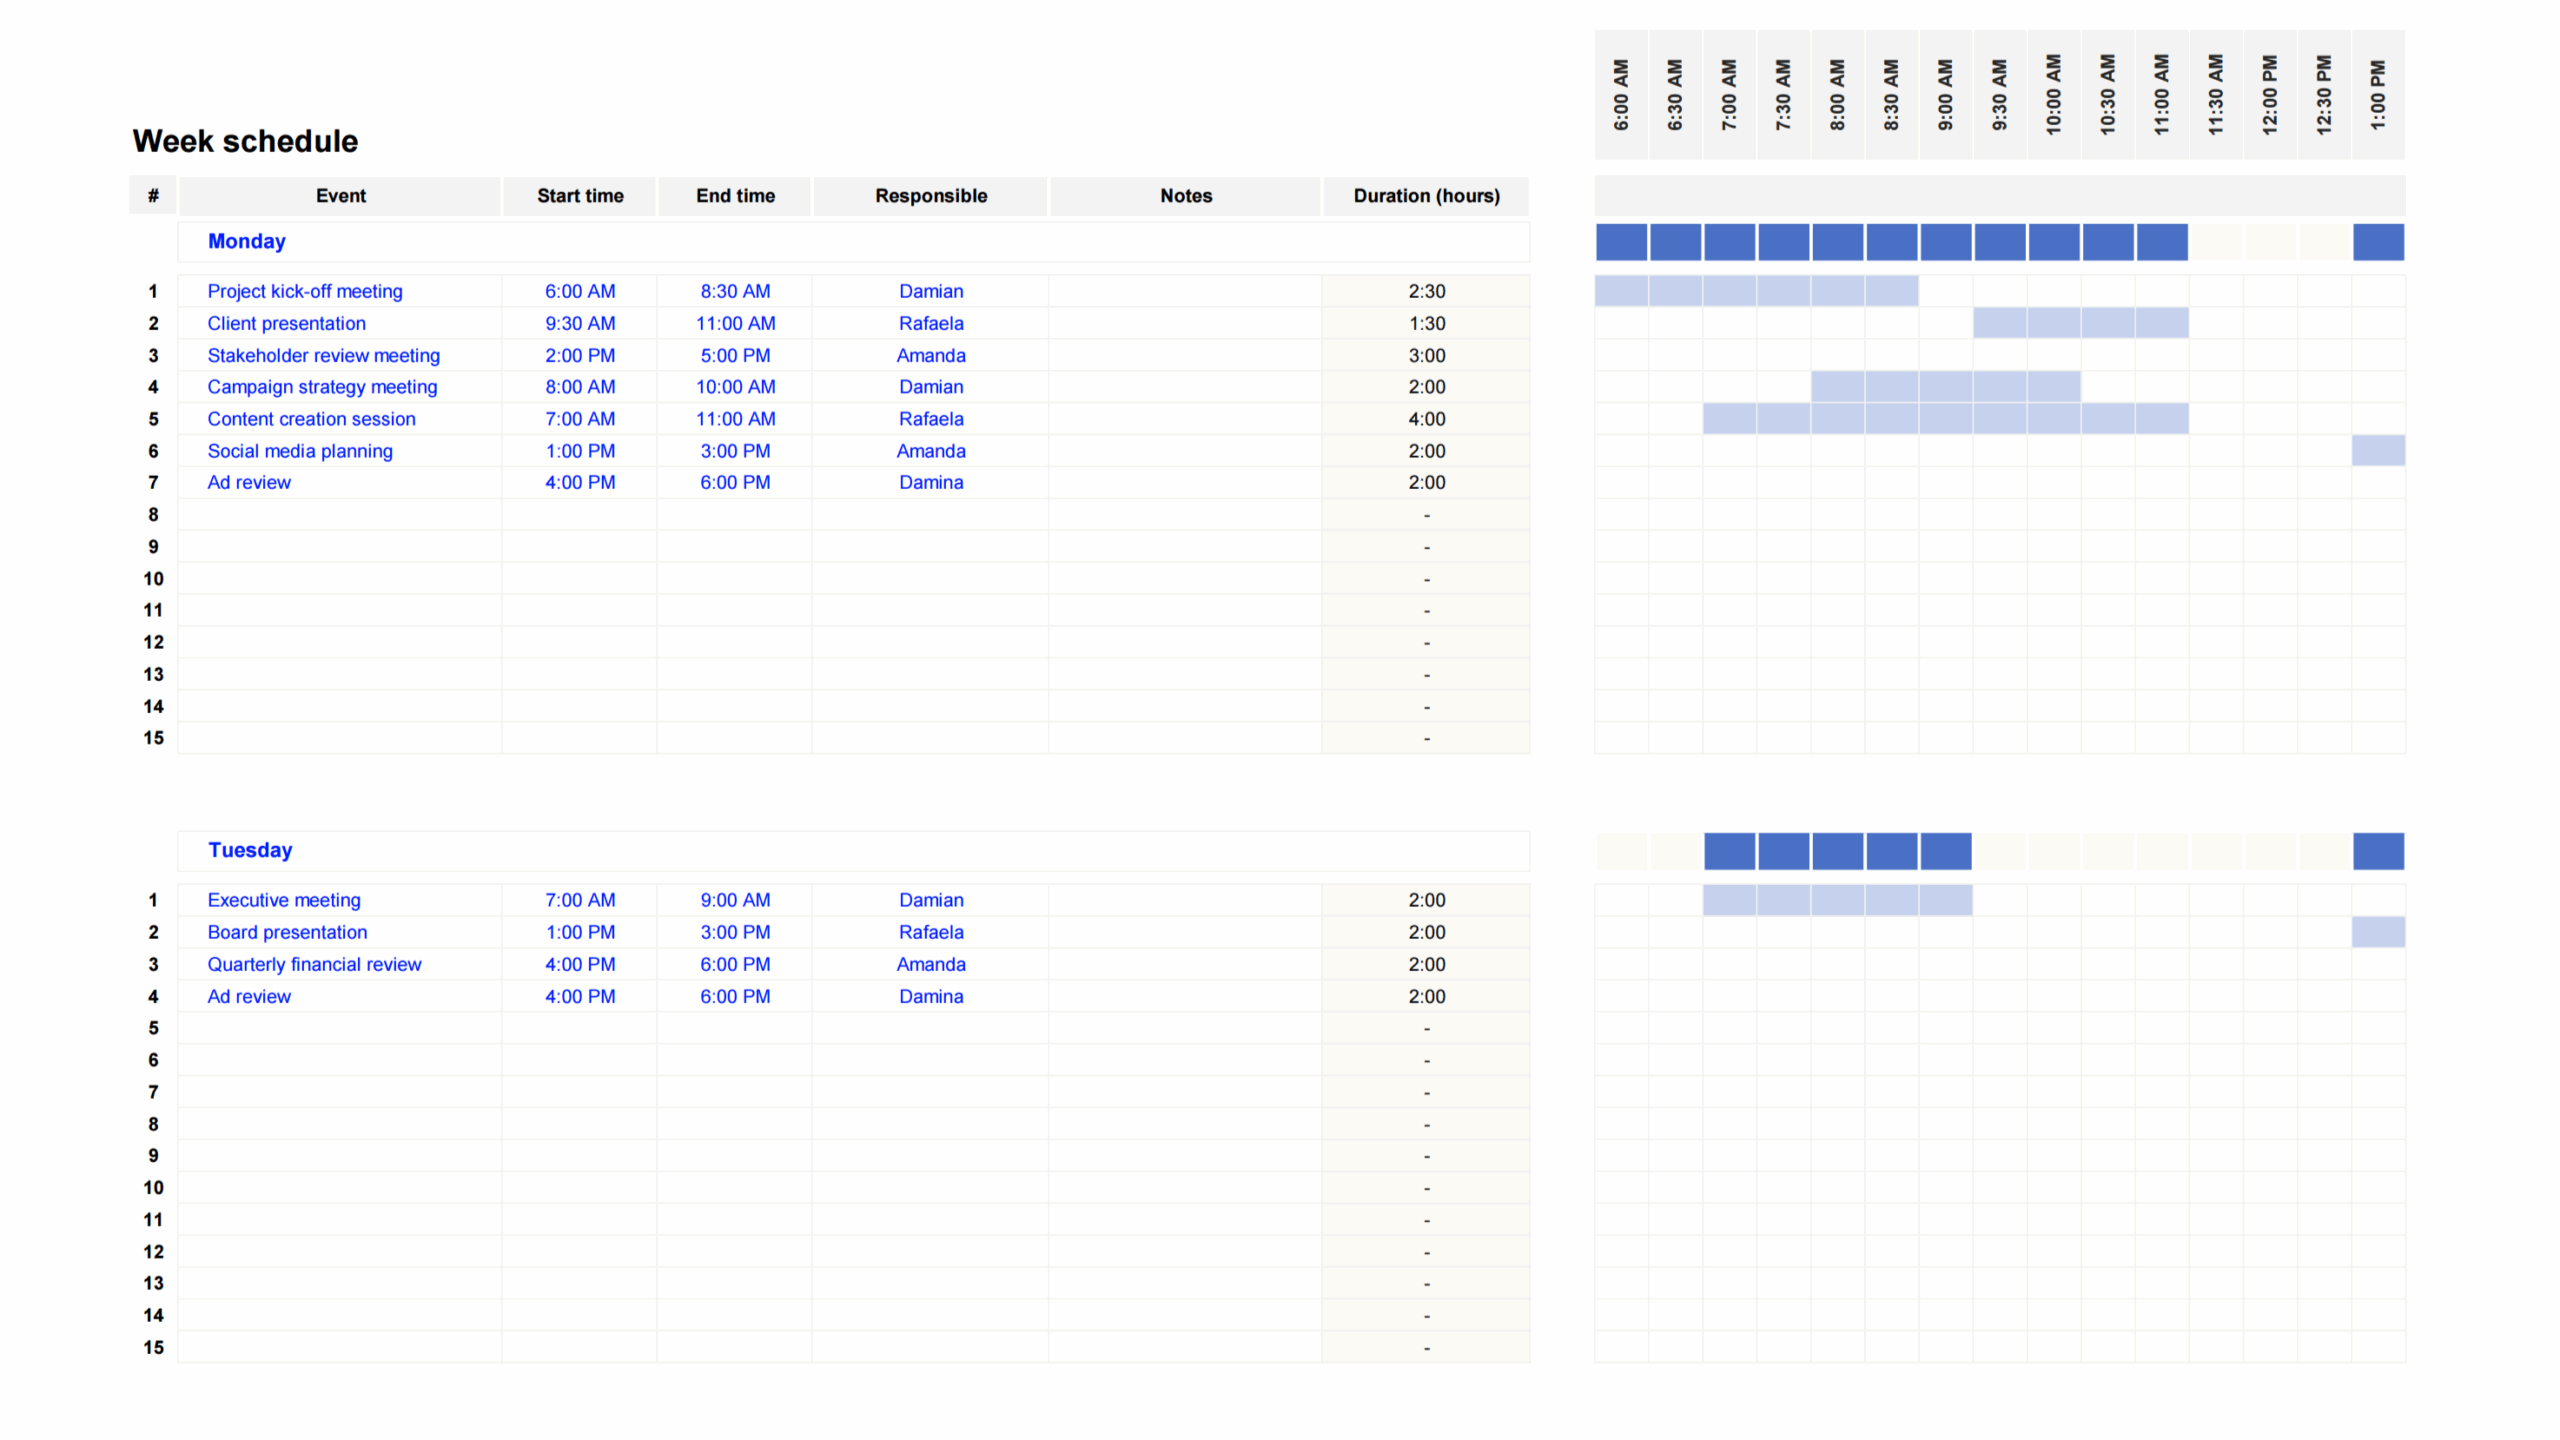This screenshot has width=2560, height=1440.
Task: Select the Content creation session event
Action: (x=311, y=419)
